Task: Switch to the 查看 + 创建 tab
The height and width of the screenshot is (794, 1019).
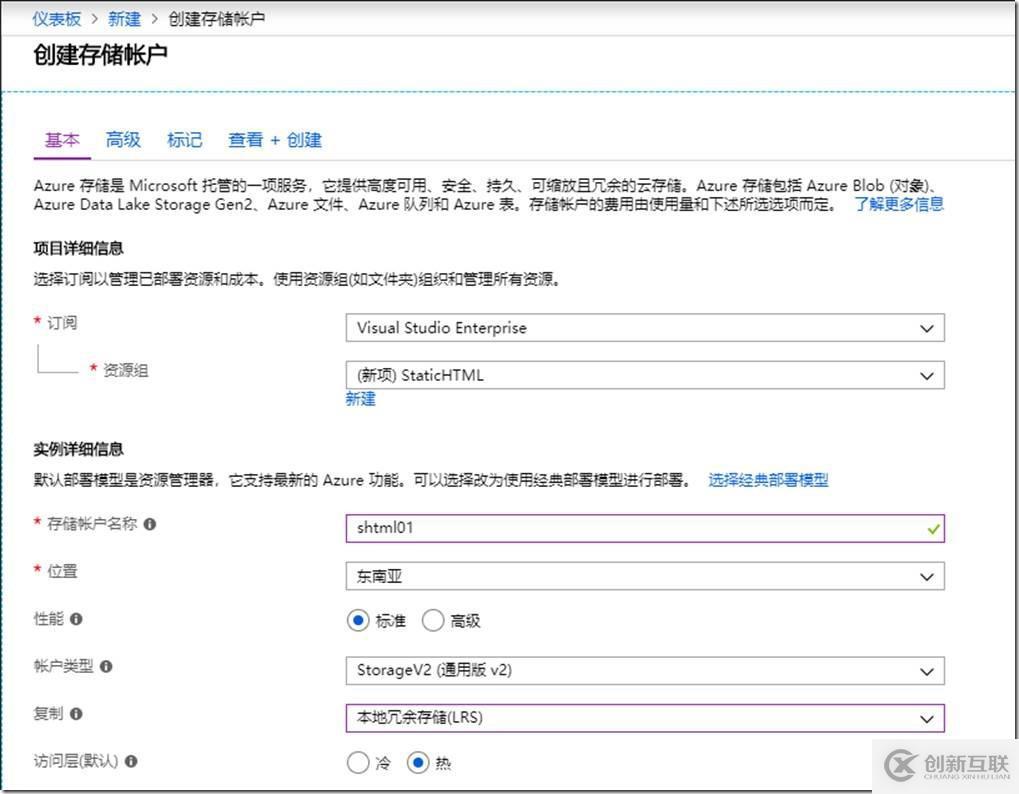Action: 274,140
